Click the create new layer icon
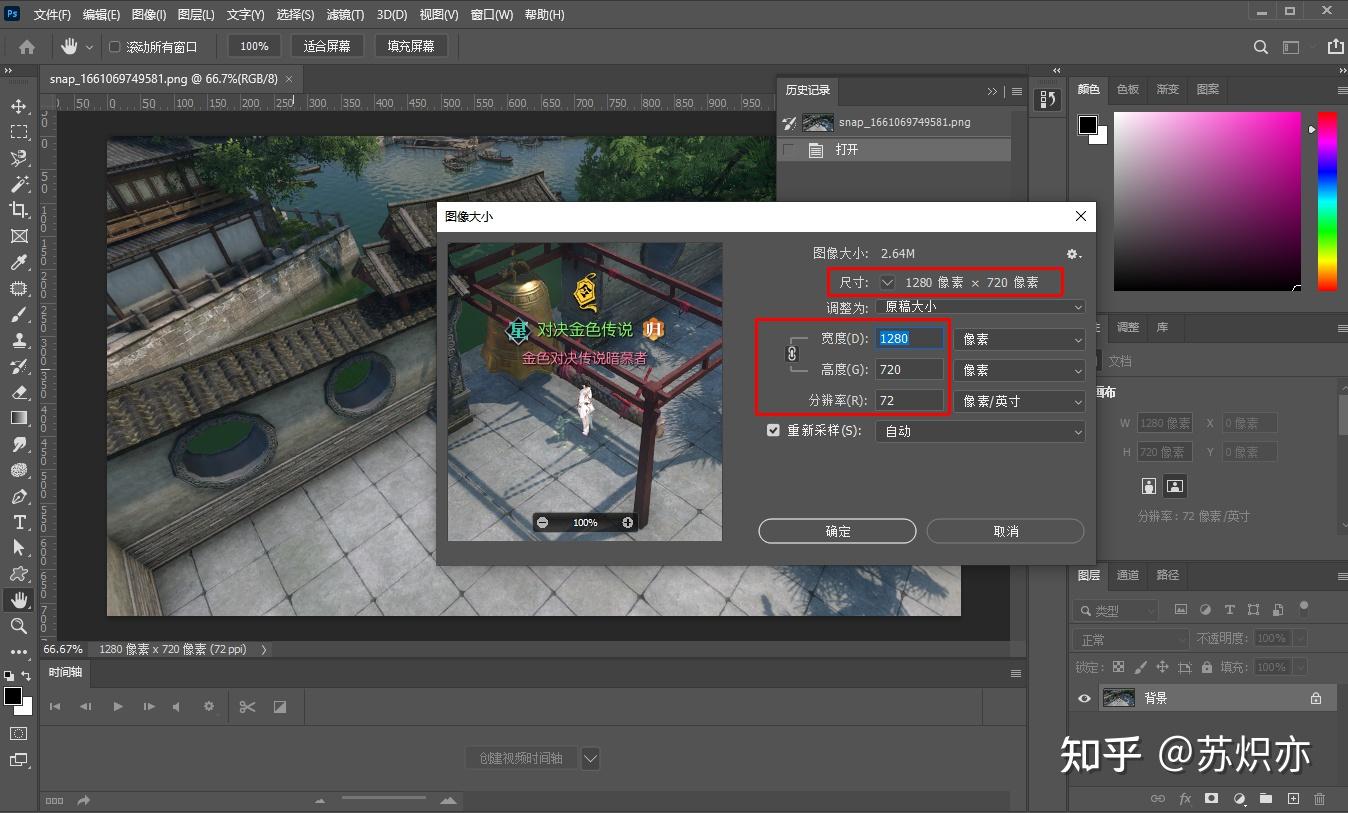 [x=1293, y=799]
